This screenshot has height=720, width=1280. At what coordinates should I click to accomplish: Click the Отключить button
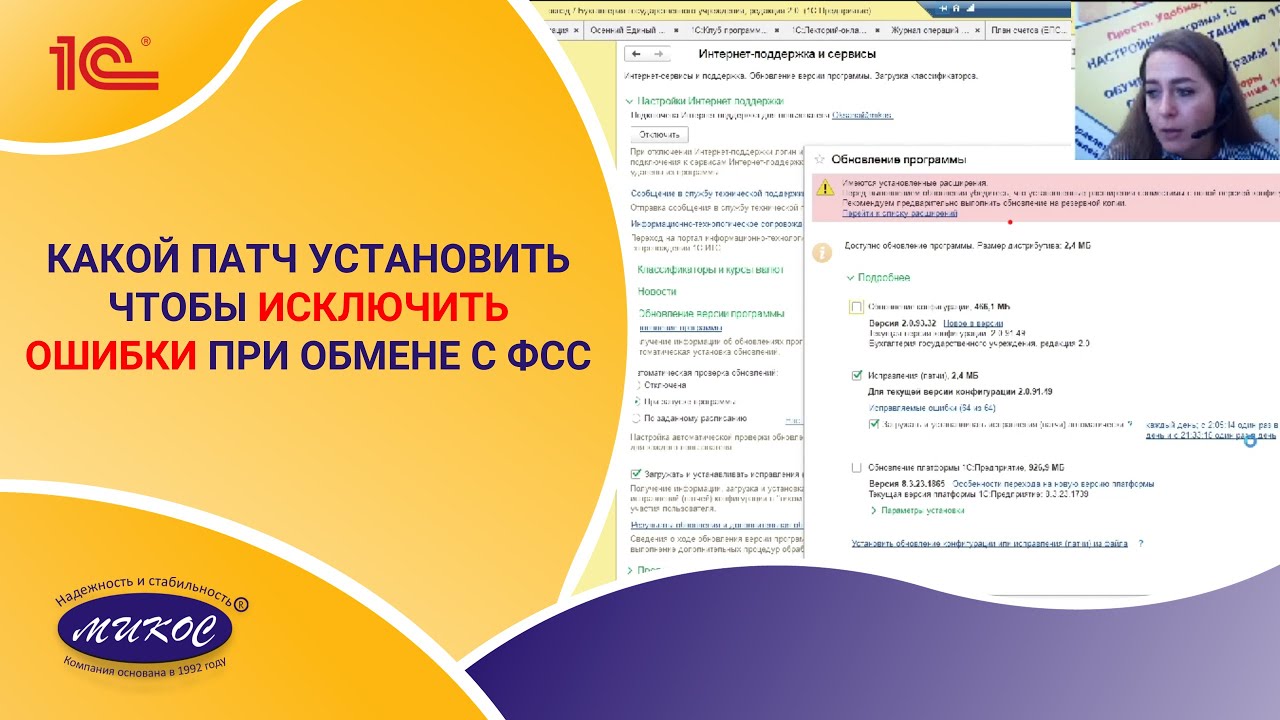(660, 134)
